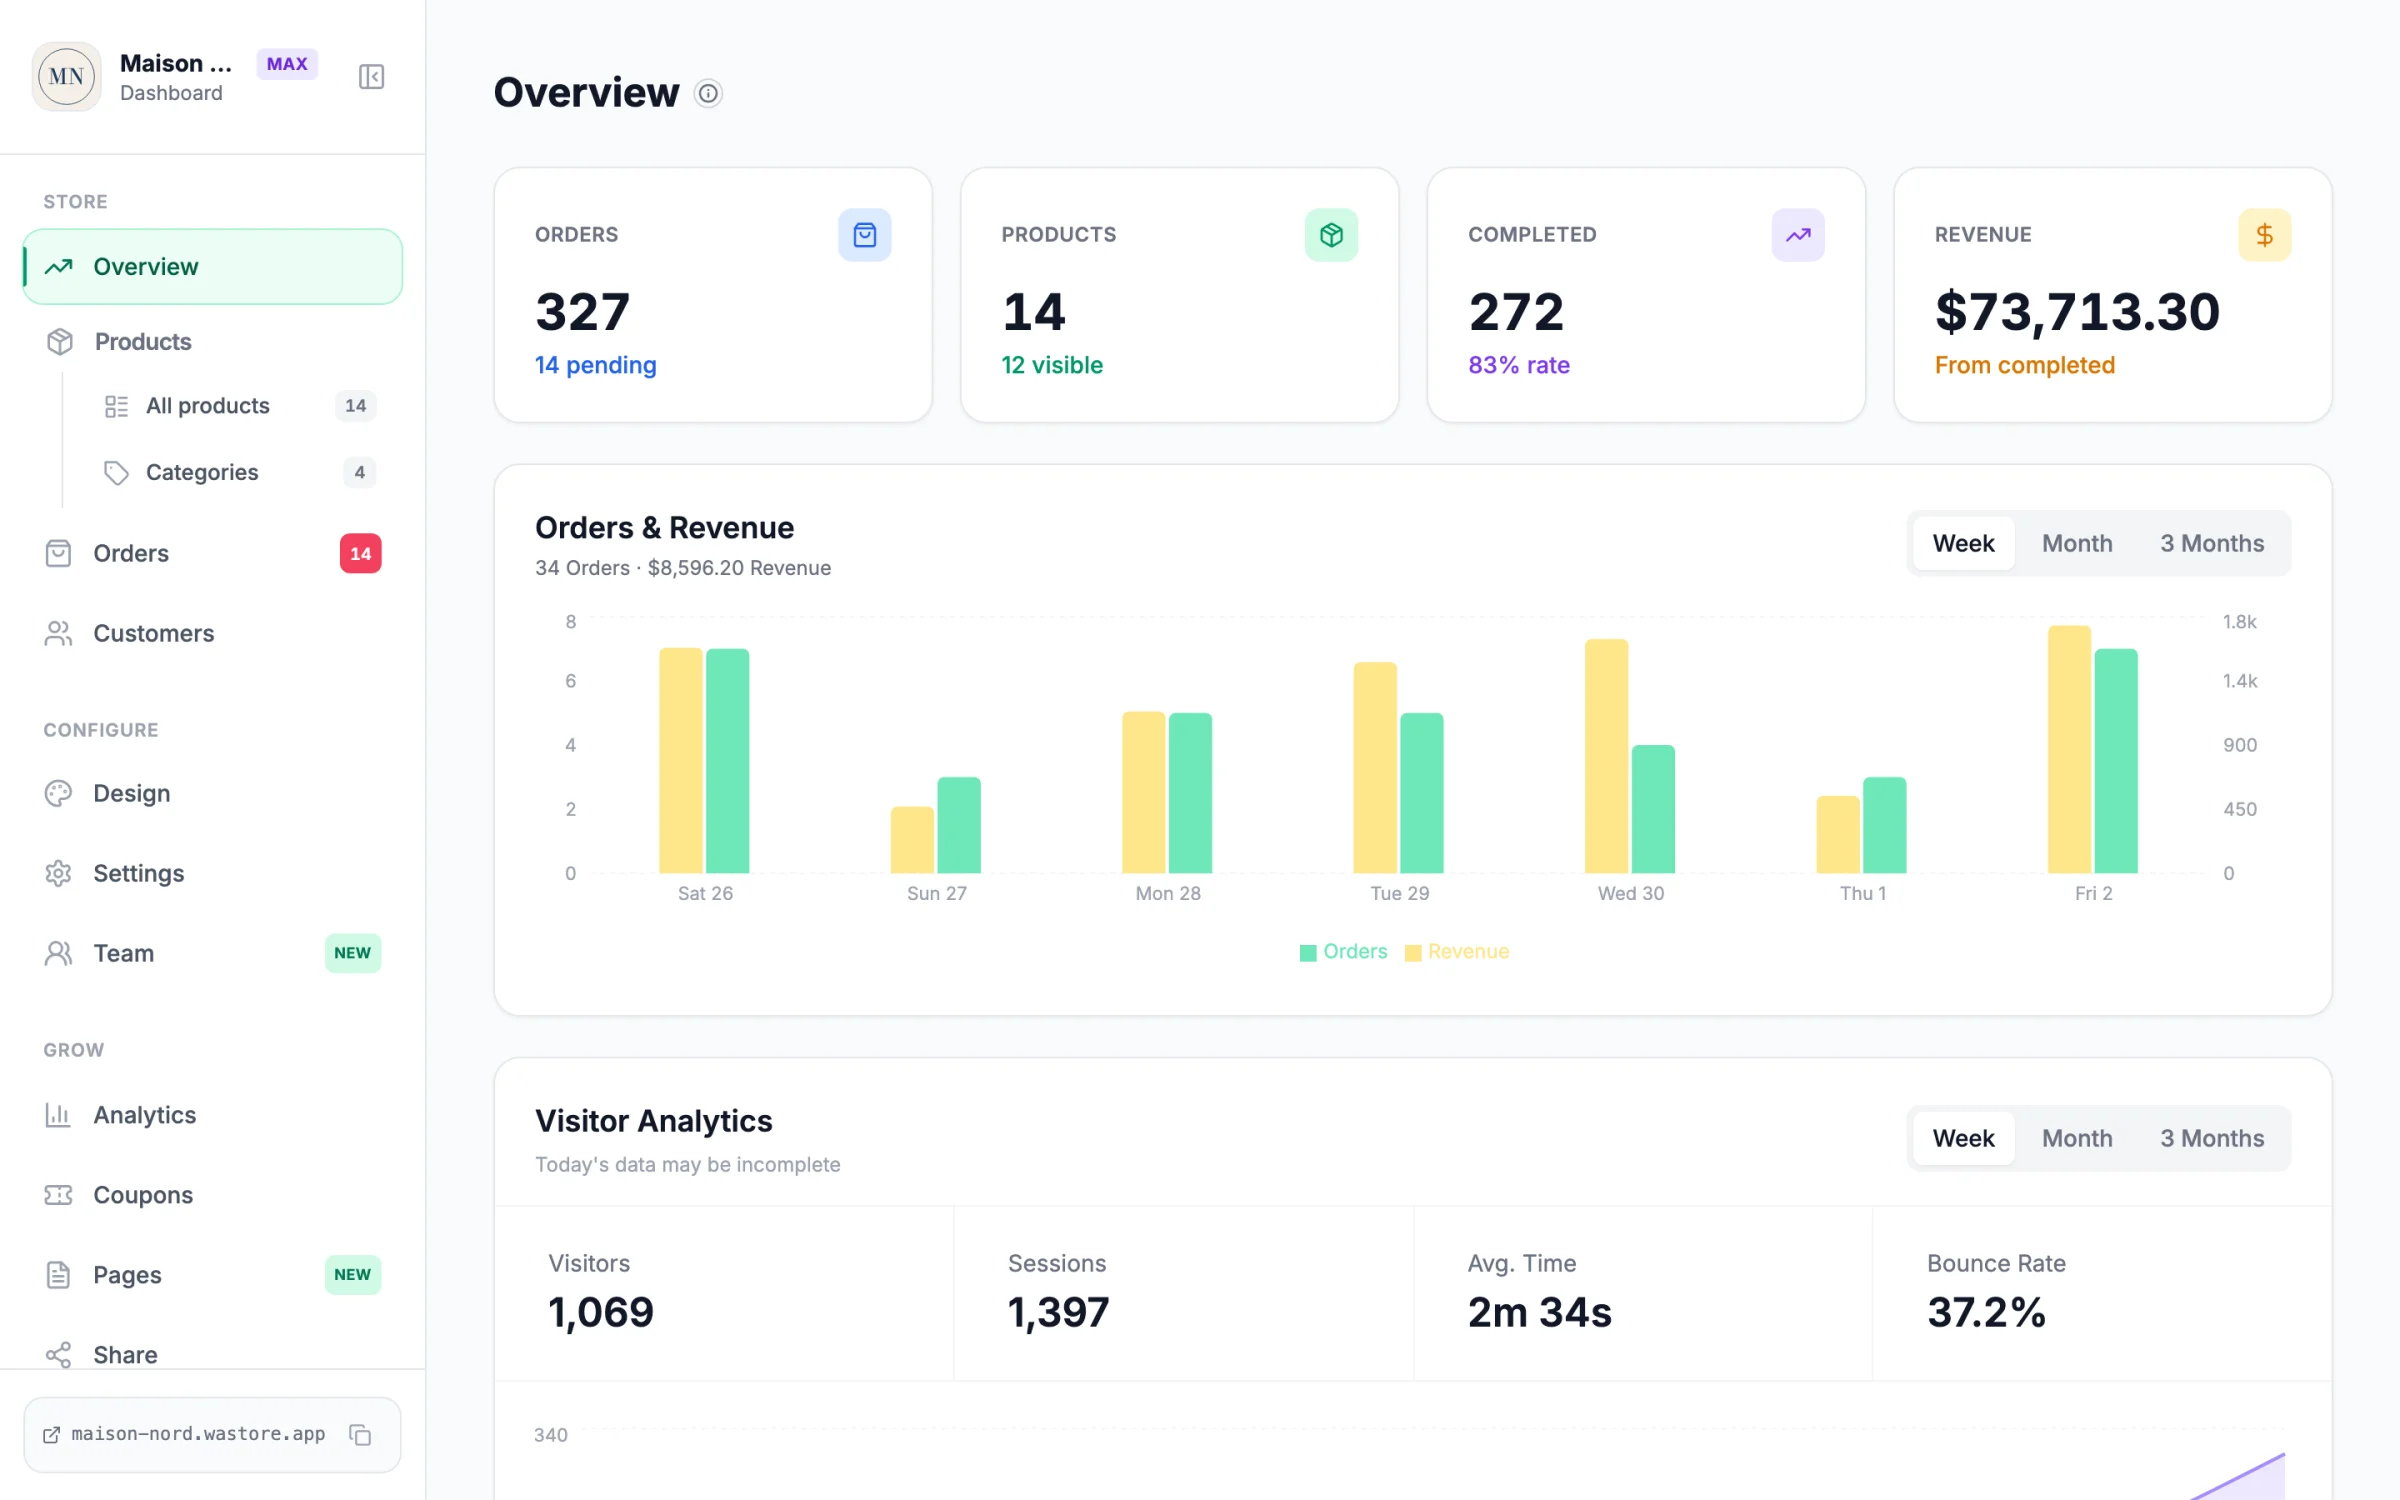Viewport: 2400px width, 1500px height.
Task: Open Categories under Products
Action: [240, 472]
